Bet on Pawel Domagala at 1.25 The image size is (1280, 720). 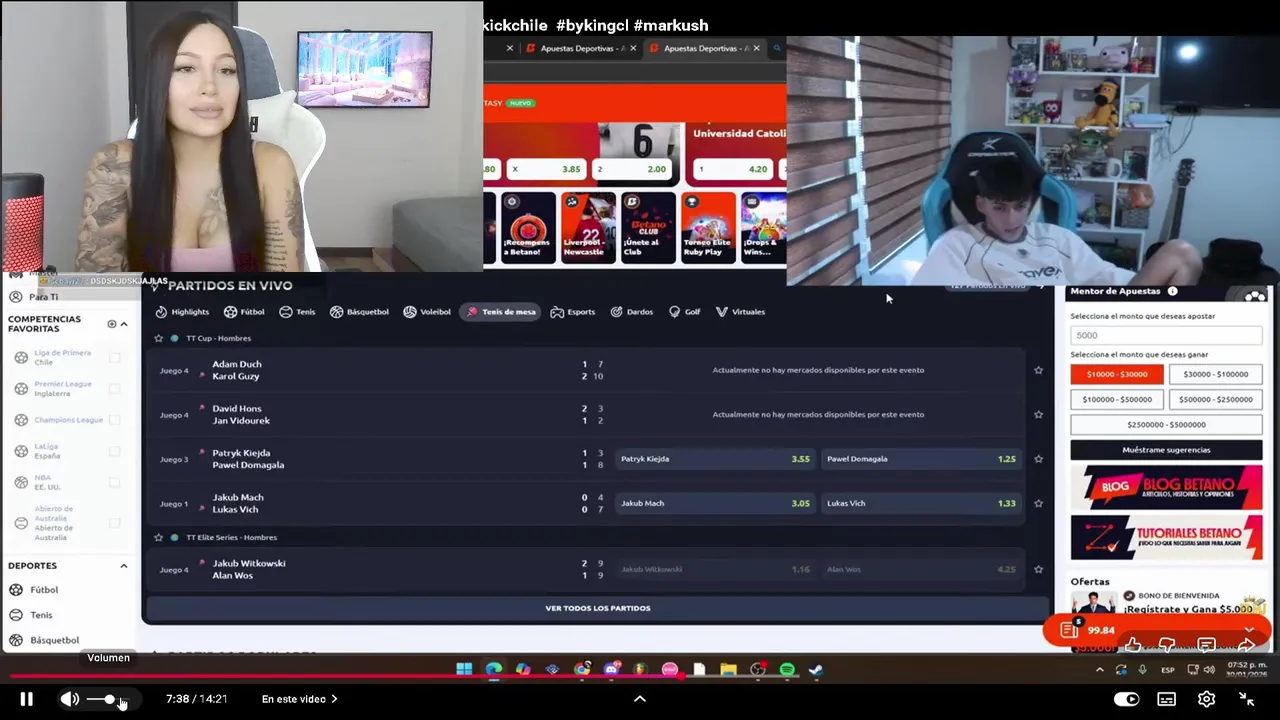tap(921, 459)
